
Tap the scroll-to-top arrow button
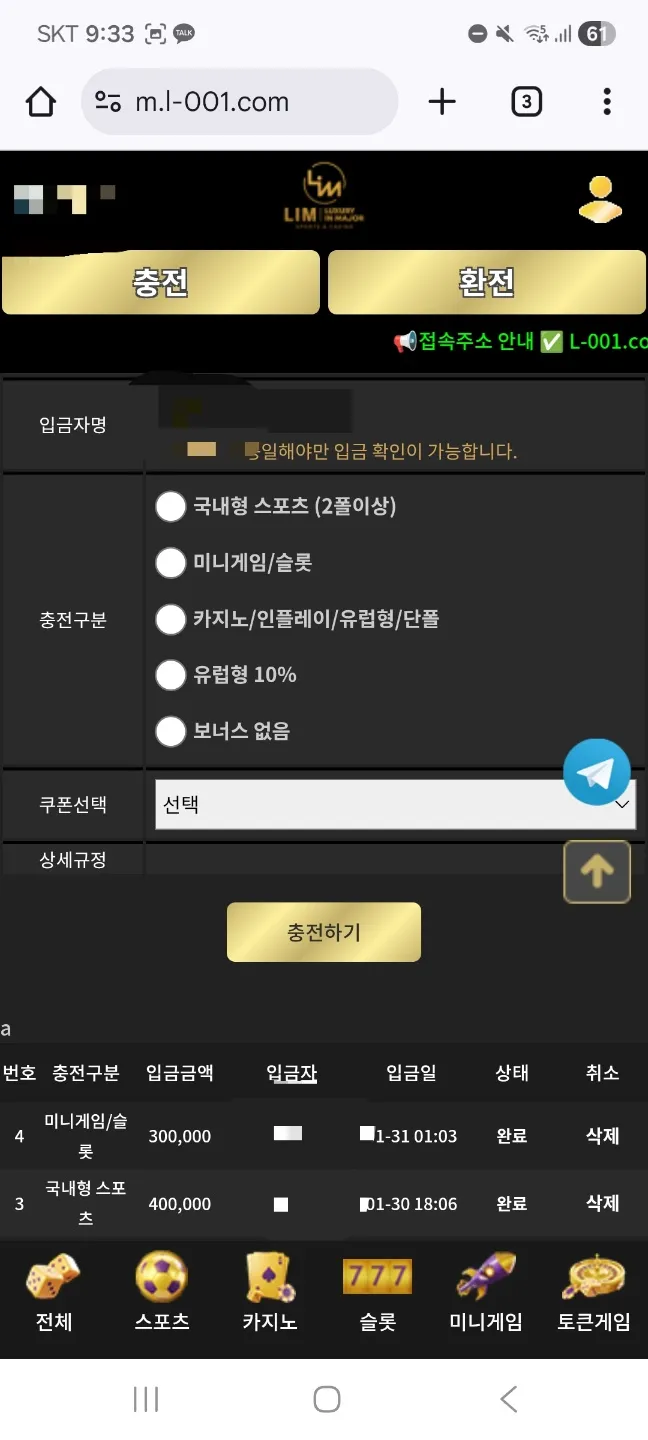coord(597,872)
